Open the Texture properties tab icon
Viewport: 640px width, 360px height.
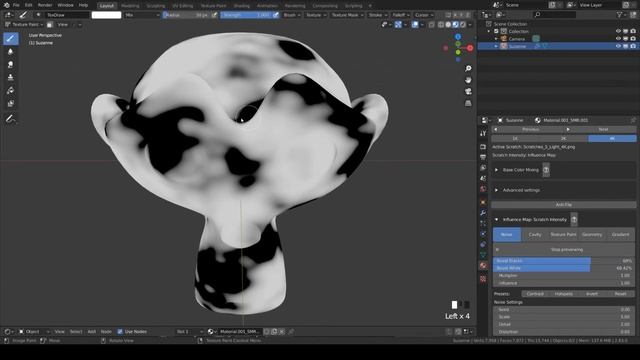(x=483, y=279)
